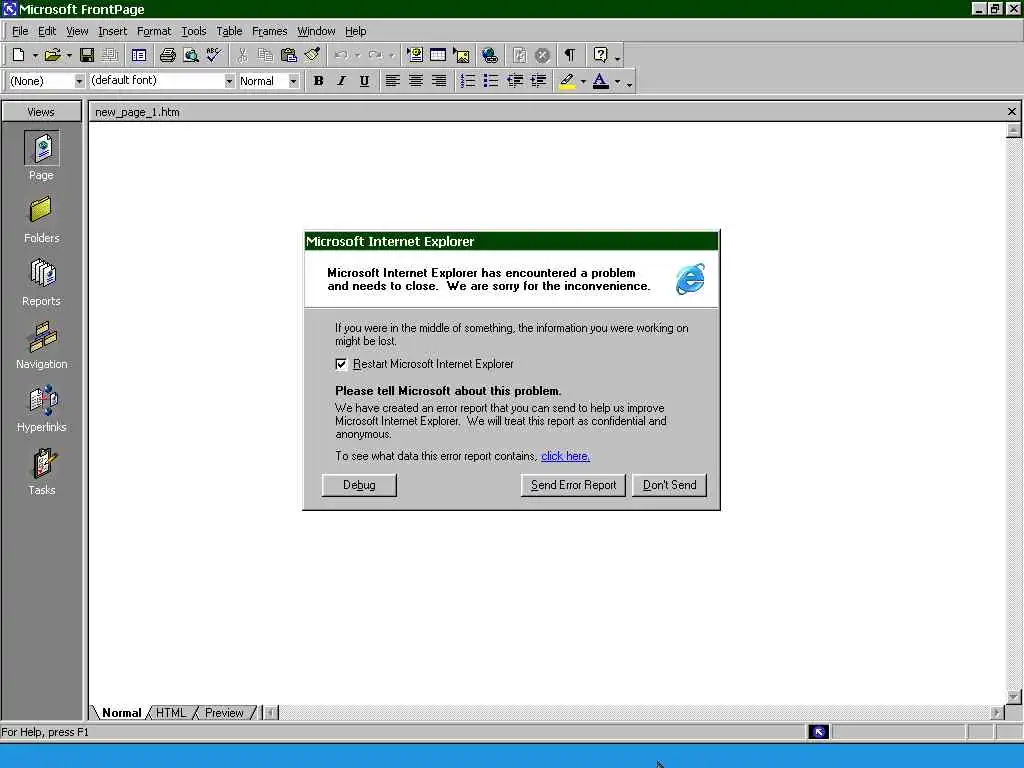
Task: Click the Insert Component icon
Action: pyautogui.click(x=415, y=56)
